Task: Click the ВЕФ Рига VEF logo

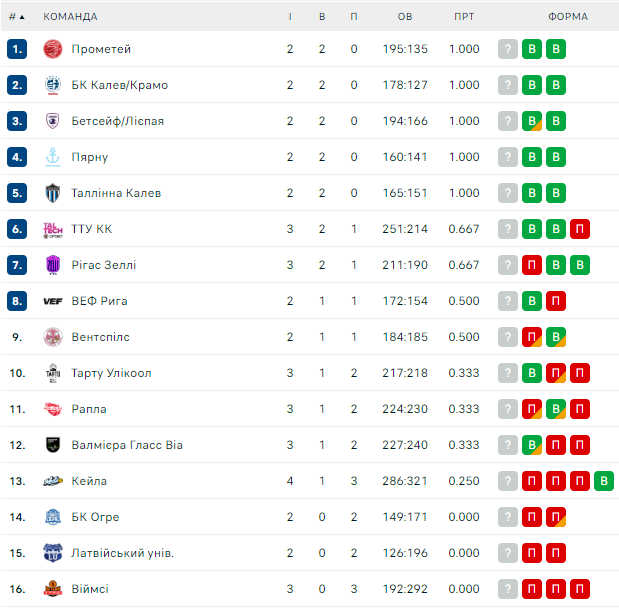Action: point(53,301)
